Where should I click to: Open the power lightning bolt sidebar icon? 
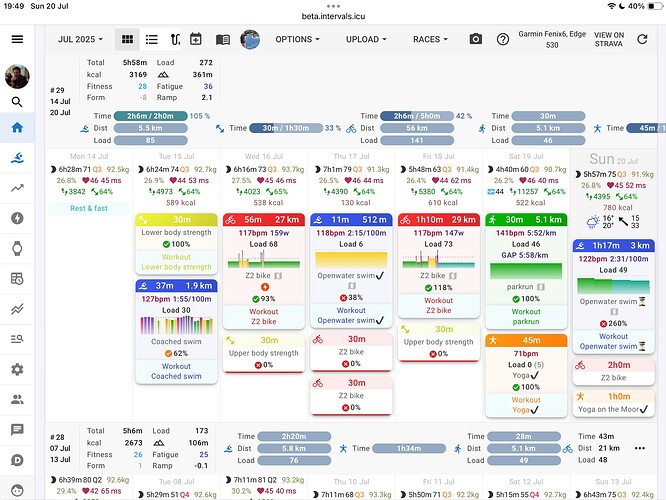[x=17, y=218]
